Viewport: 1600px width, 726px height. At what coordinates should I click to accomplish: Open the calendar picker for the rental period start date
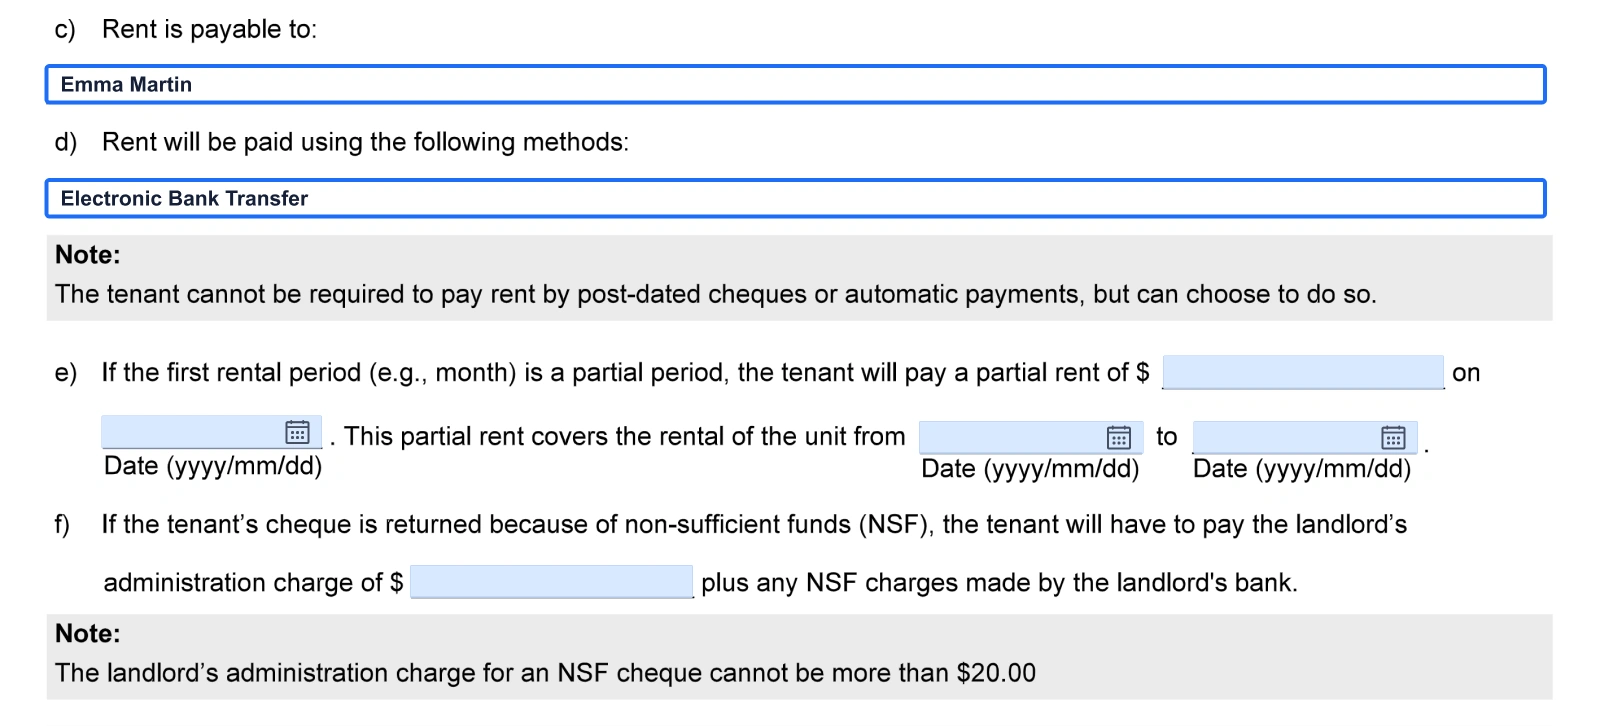(x=1120, y=436)
